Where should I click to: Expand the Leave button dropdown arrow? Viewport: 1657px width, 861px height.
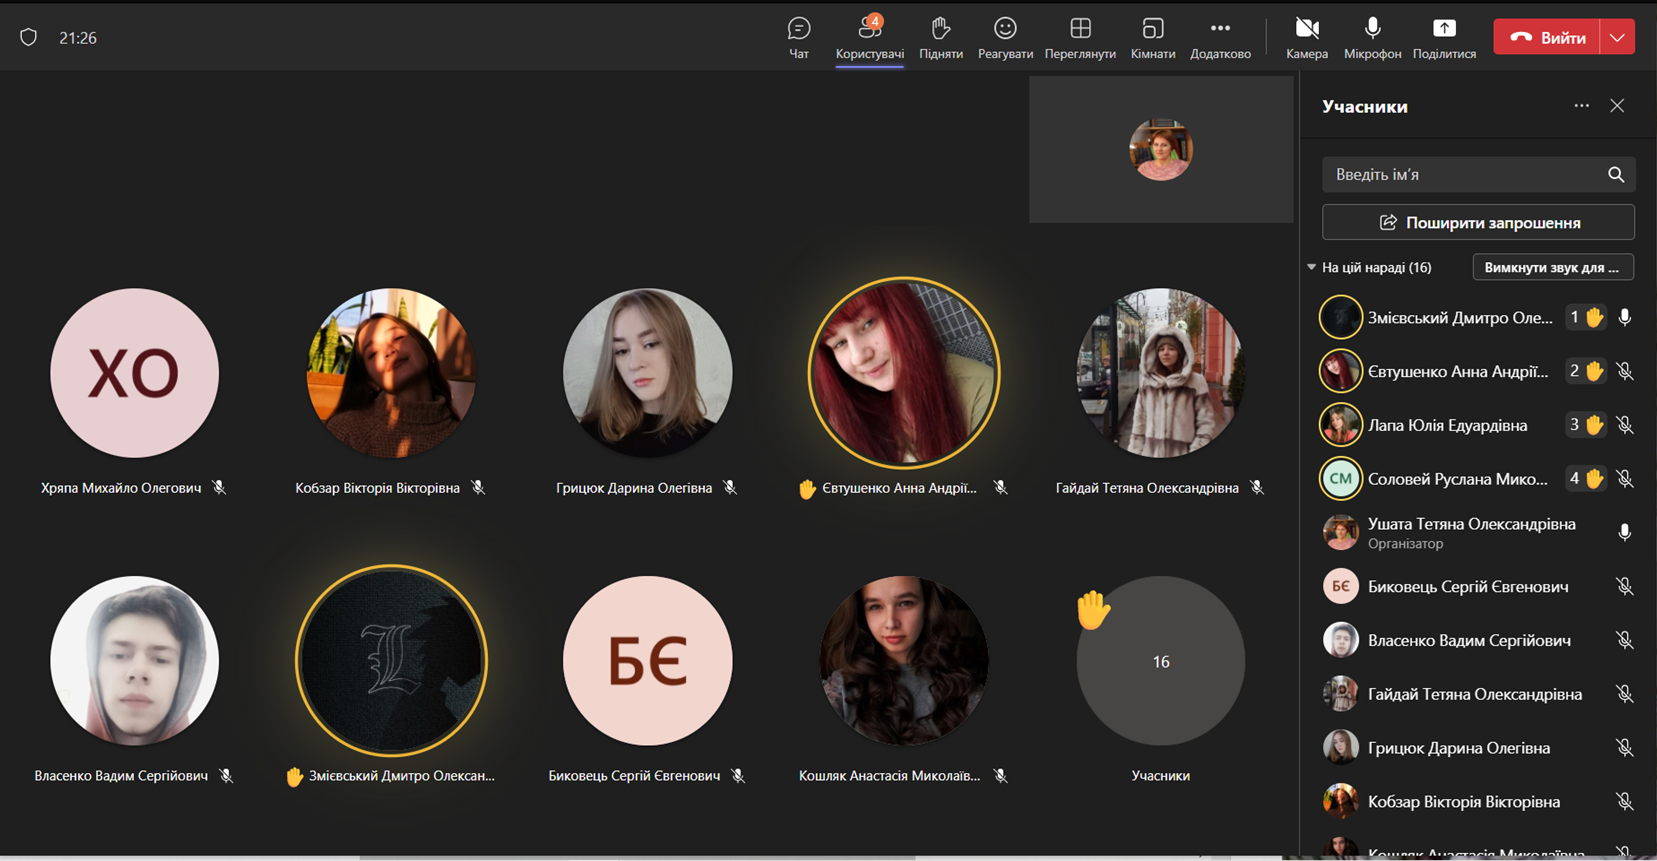(x=1617, y=38)
